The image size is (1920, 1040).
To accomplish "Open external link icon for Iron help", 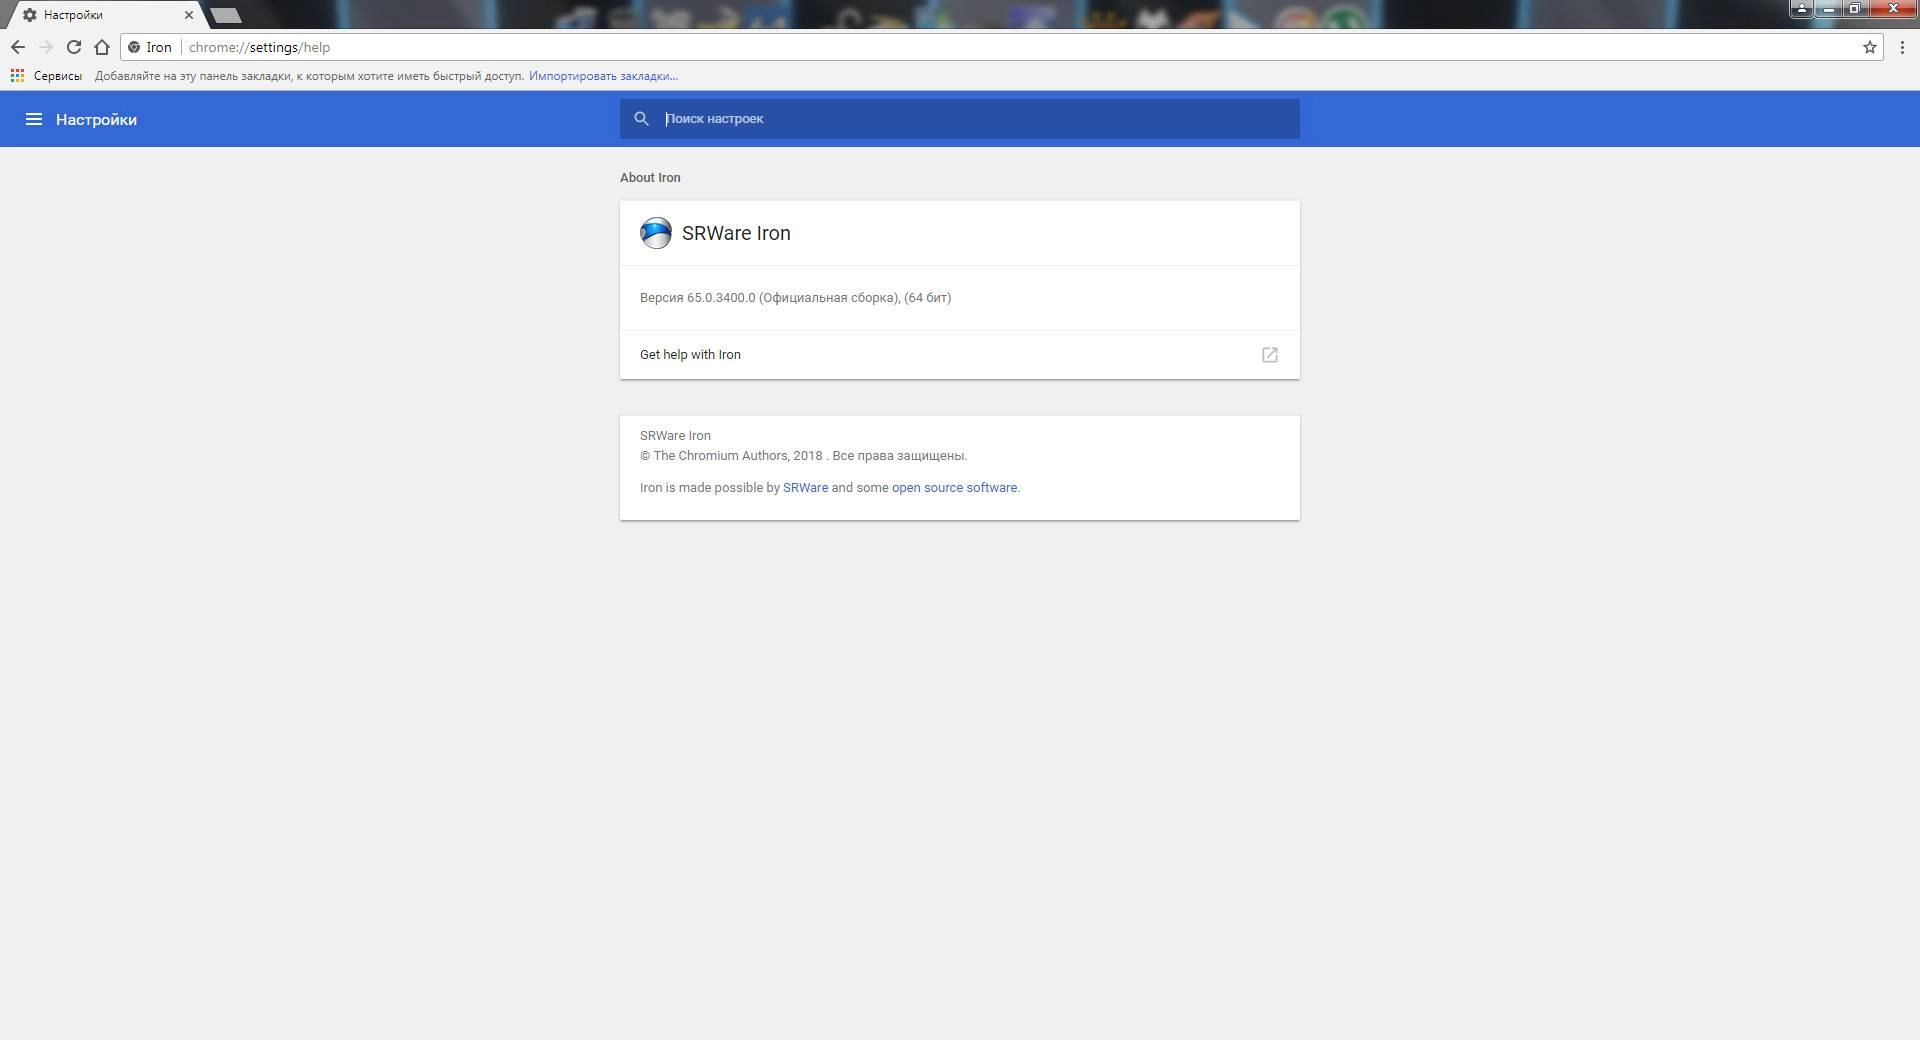I will 1270,355.
